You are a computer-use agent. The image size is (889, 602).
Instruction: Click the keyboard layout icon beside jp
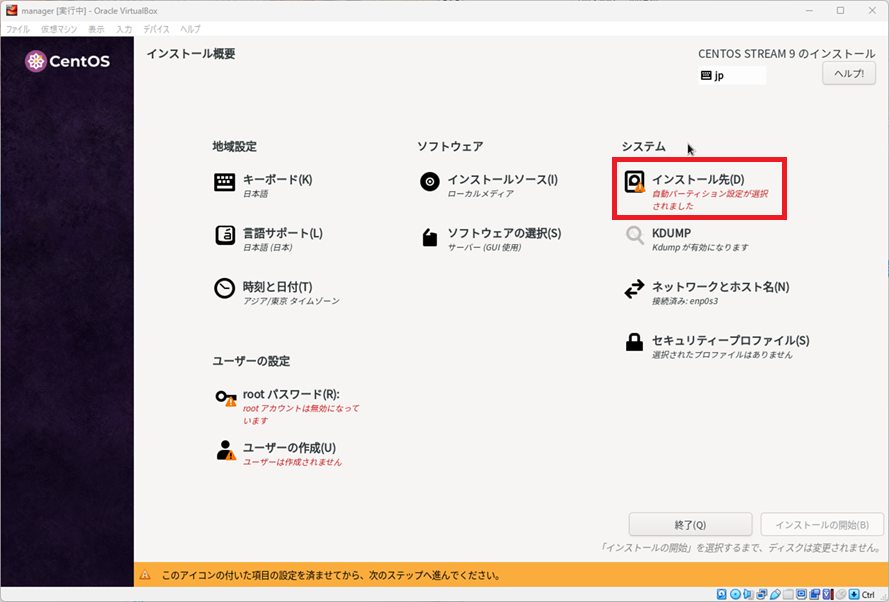(706, 75)
